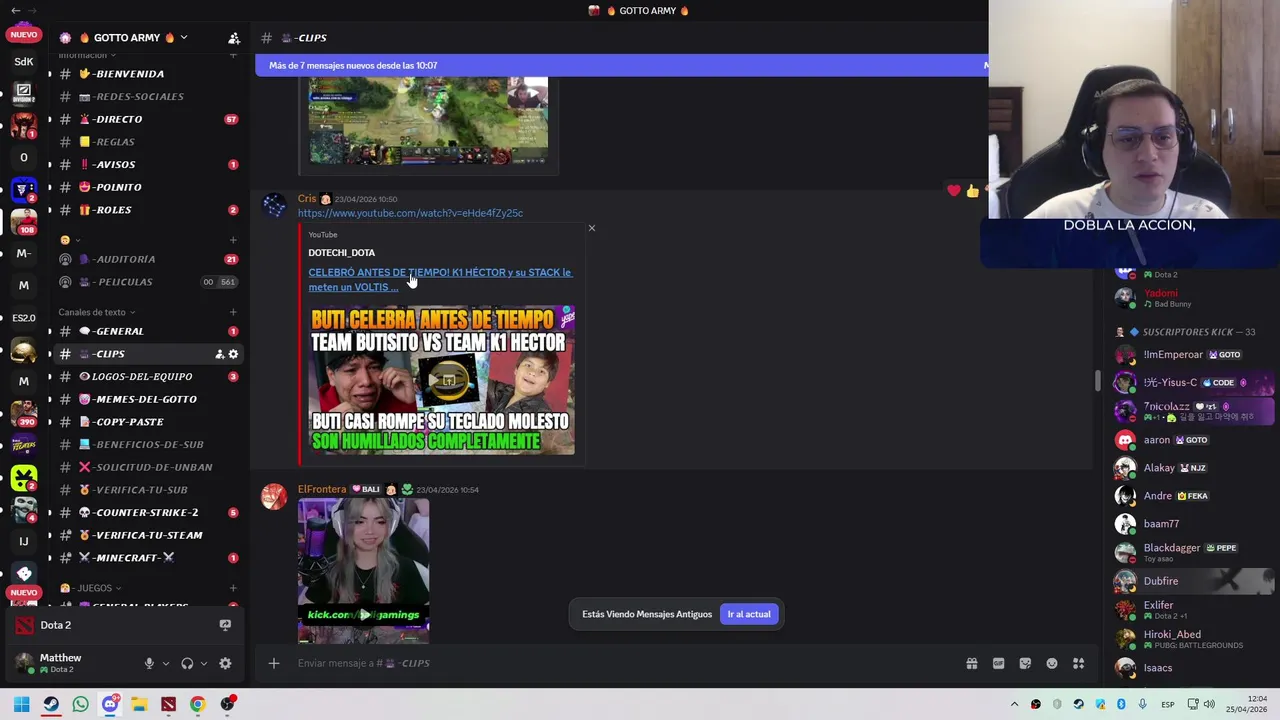The height and width of the screenshot is (720, 1280).
Task: Toggle microphone mute in user panel
Action: tap(149, 663)
